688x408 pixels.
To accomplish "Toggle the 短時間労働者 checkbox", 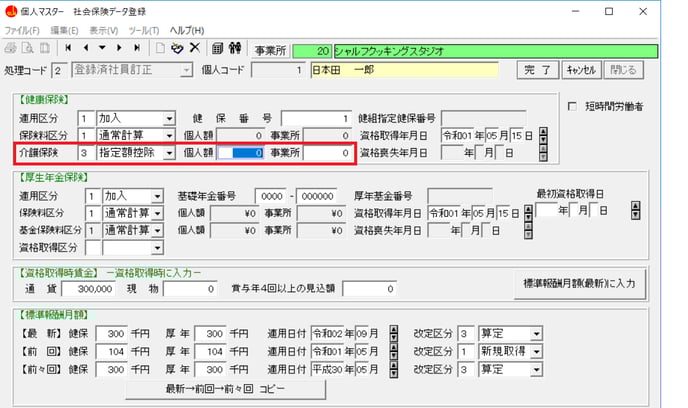I will pyautogui.click(x=572, y=106).
